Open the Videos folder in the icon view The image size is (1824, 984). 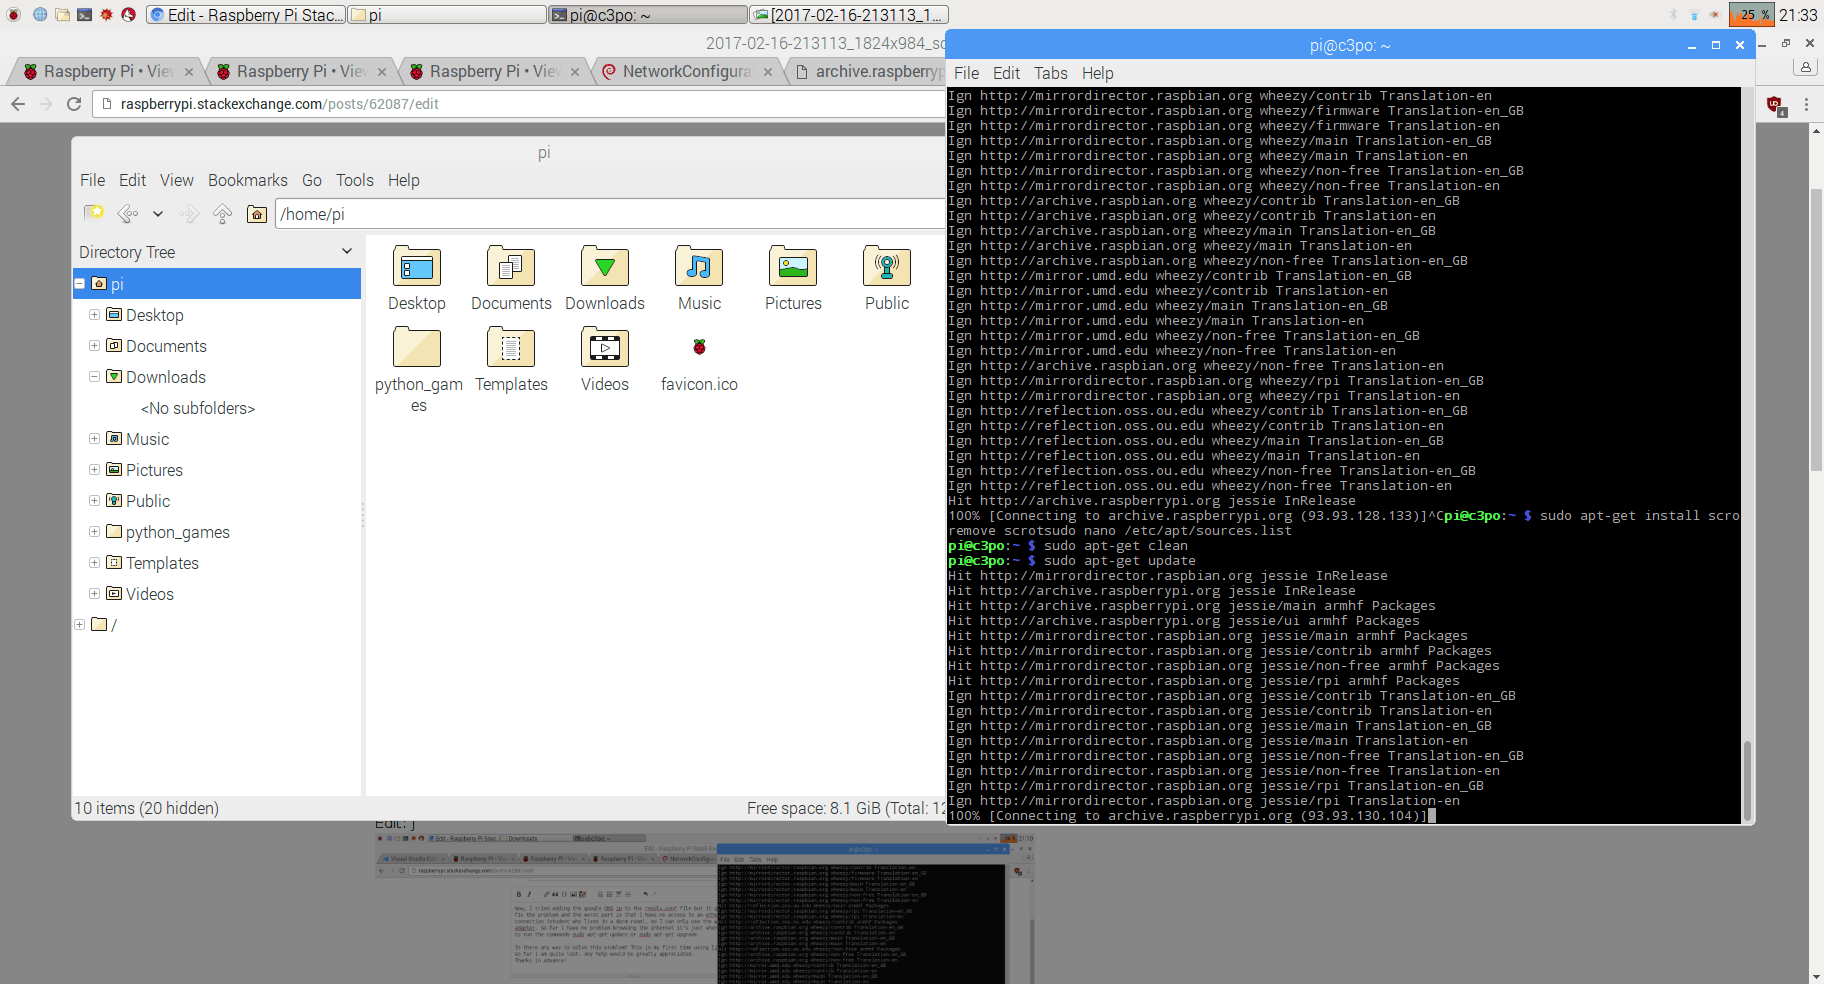605,348
